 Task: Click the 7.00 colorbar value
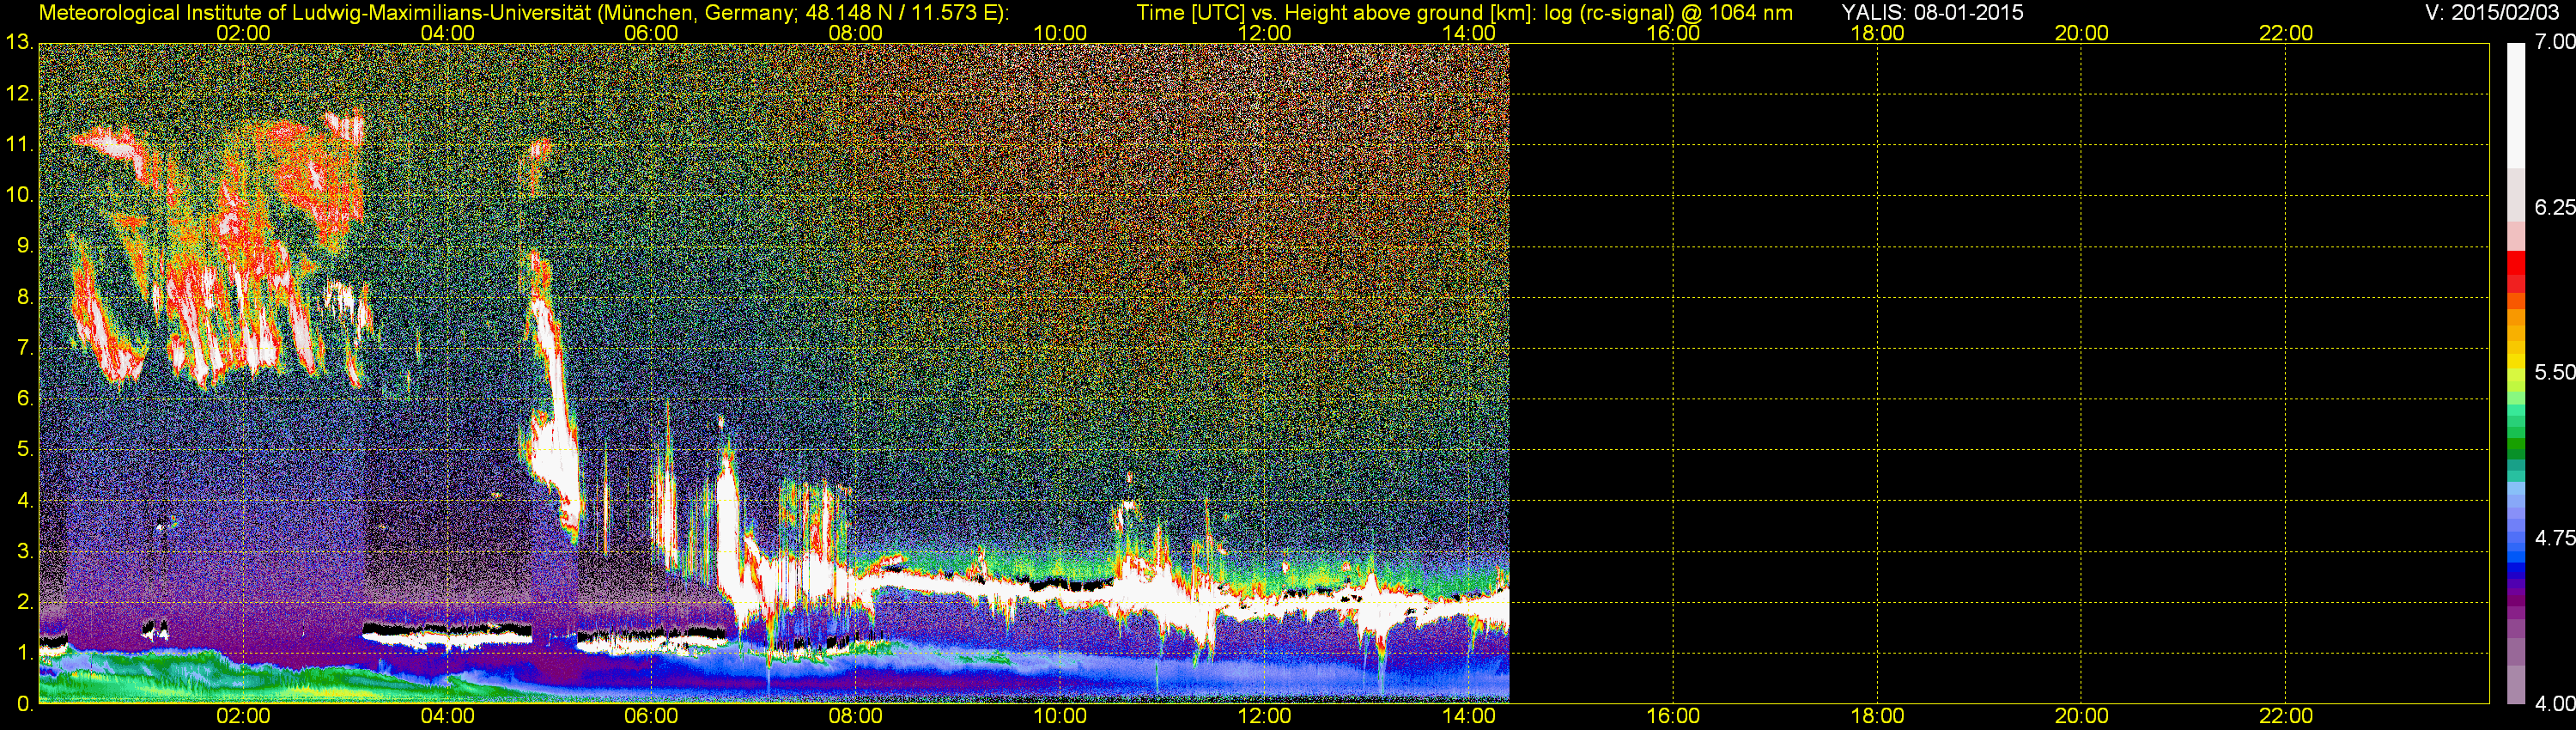point(2554,42)
